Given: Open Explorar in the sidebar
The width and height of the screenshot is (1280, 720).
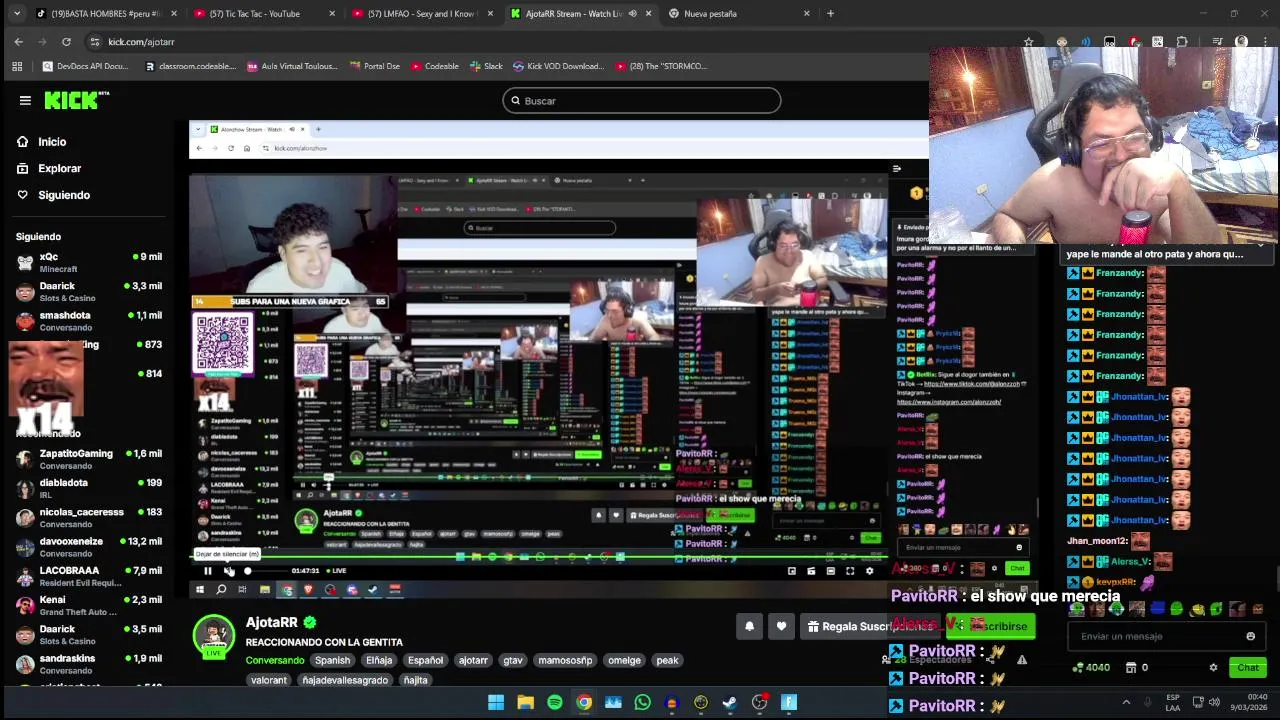Looking at the screenshot, I should [x=59, y=168].
